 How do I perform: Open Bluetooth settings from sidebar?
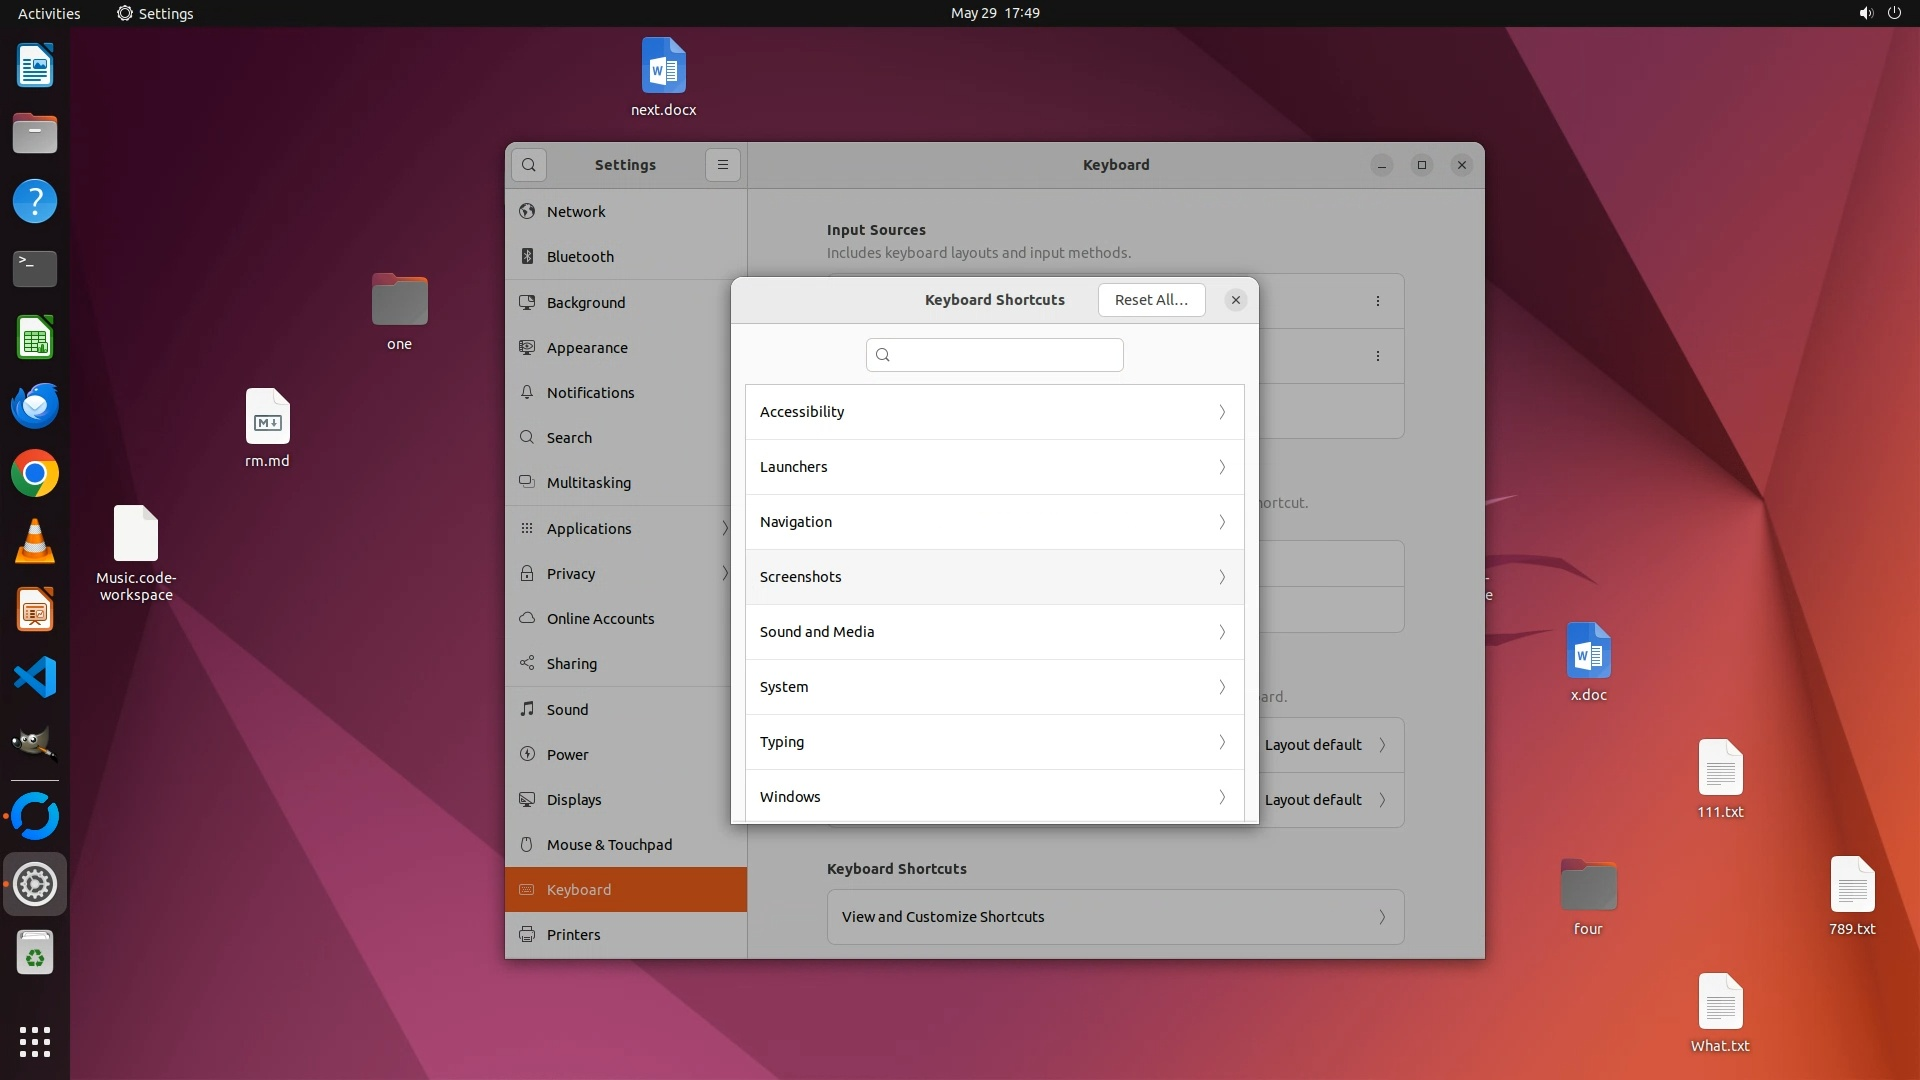(x=580, y=257)
